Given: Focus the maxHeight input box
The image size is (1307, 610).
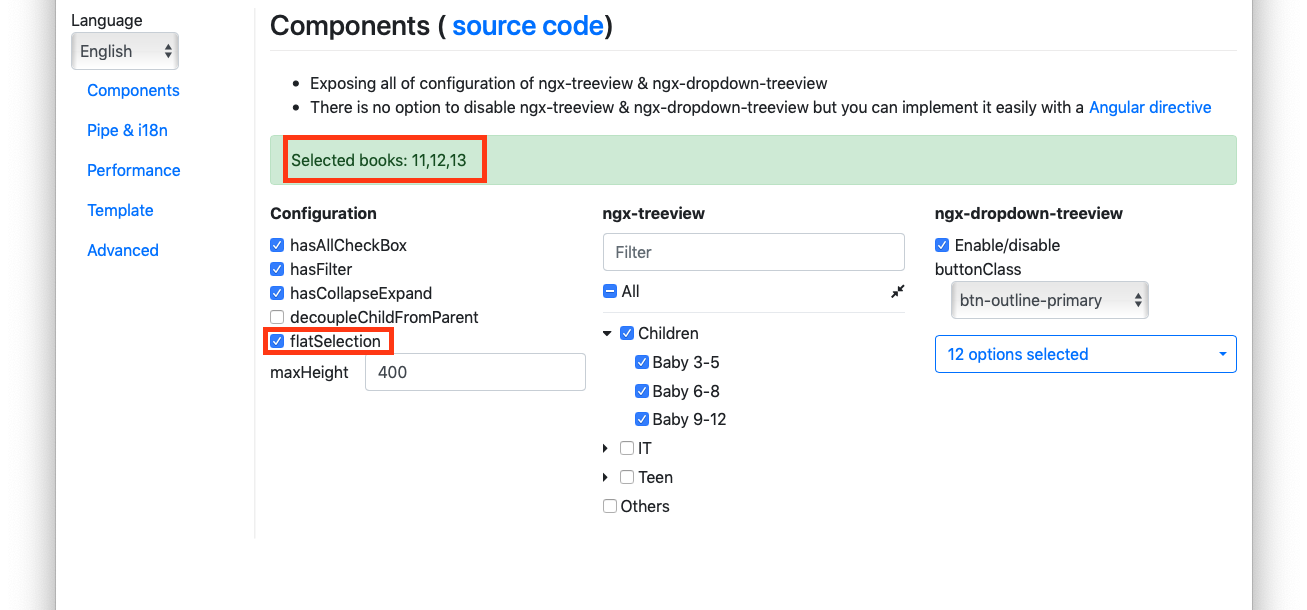Looking at the screenshot, I should click(x=475, y=372).
